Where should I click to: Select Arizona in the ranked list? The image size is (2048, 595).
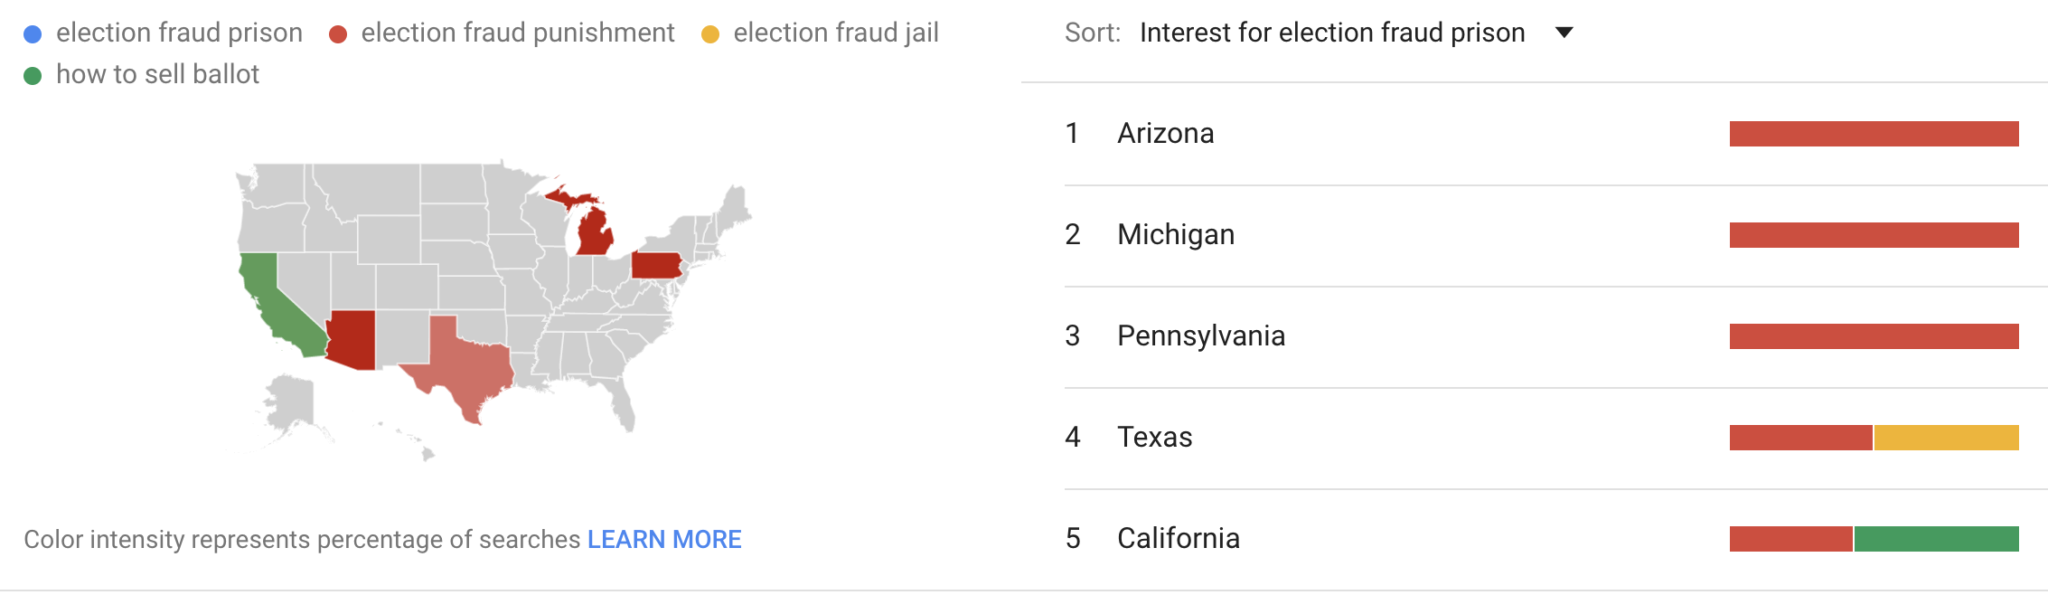[1165, 133]
